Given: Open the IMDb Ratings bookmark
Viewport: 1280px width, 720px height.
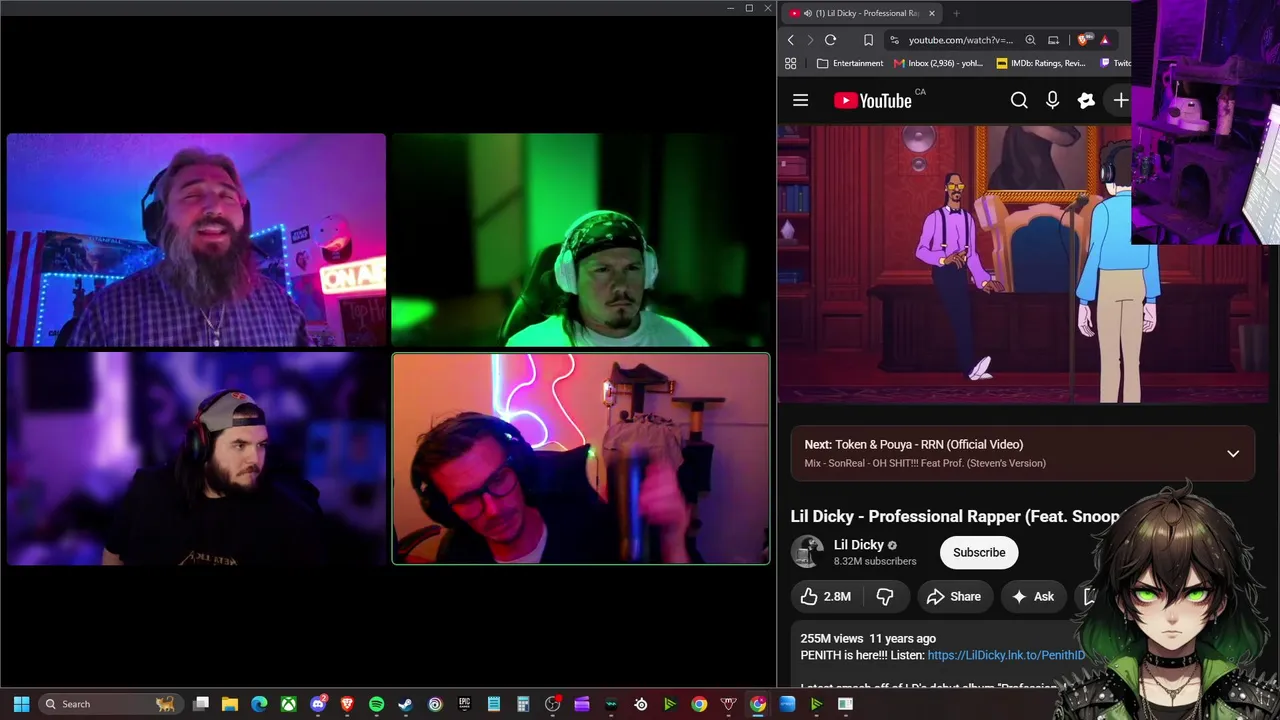Looking at the screenshot, I should coord(1040,63).
